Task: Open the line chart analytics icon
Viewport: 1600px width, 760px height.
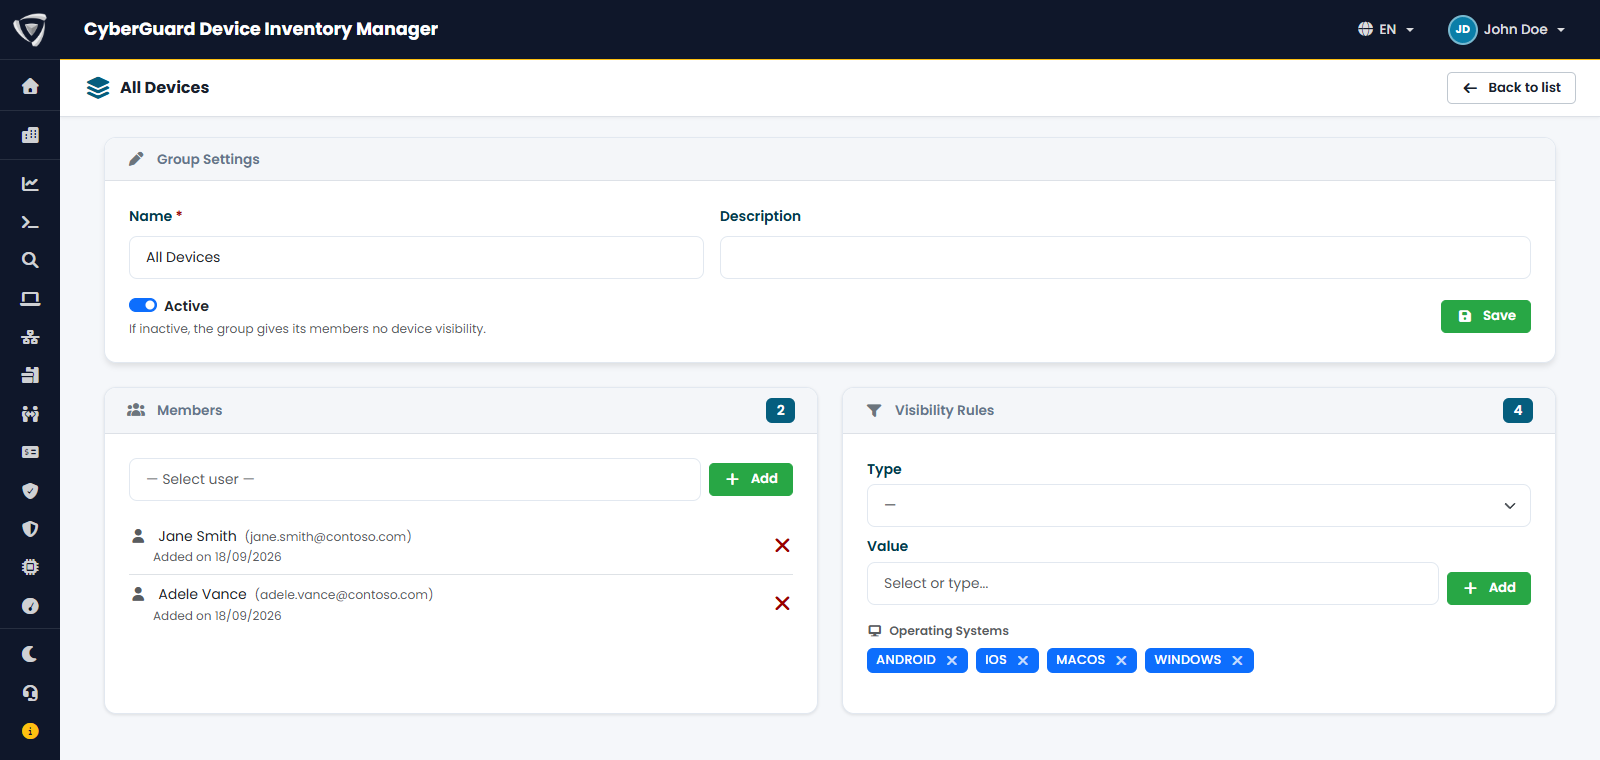Action: pyautogui.click(x=30, y=184)
